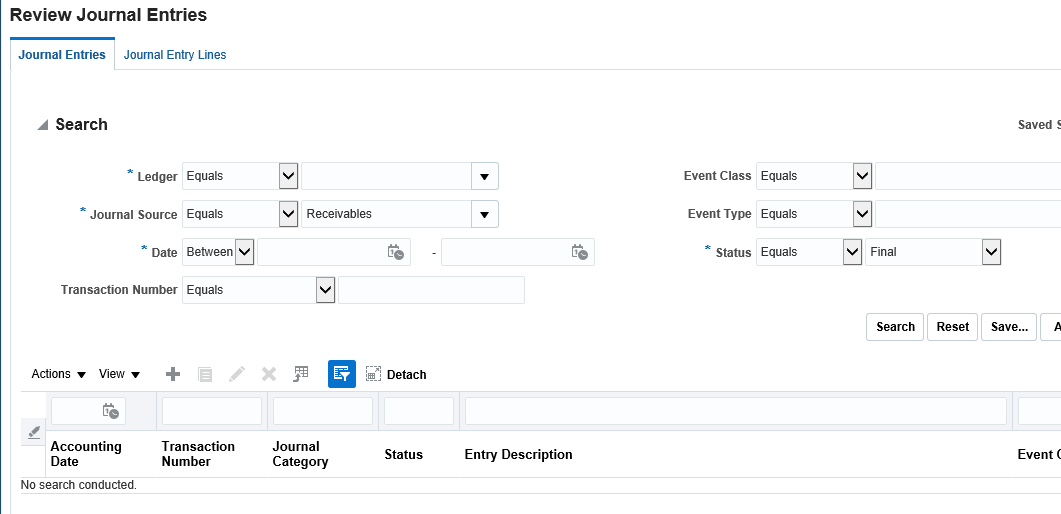Click the delete X icon in toolbar
The width and height of the screenshot is (1061, 514).
[x=269, y=374]
